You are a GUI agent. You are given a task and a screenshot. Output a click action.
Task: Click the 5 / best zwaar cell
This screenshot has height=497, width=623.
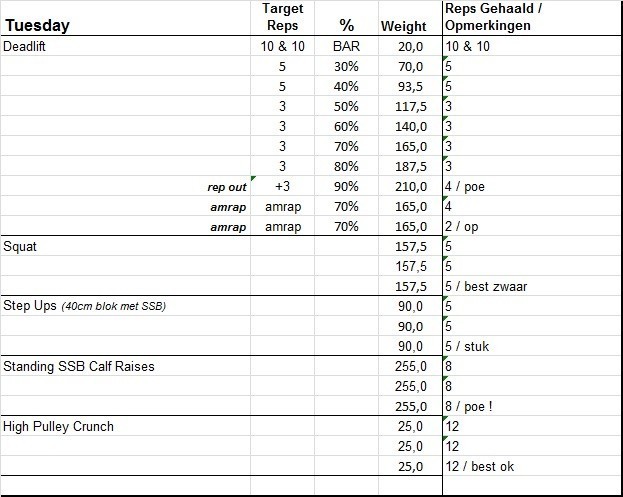coord(486,286)
